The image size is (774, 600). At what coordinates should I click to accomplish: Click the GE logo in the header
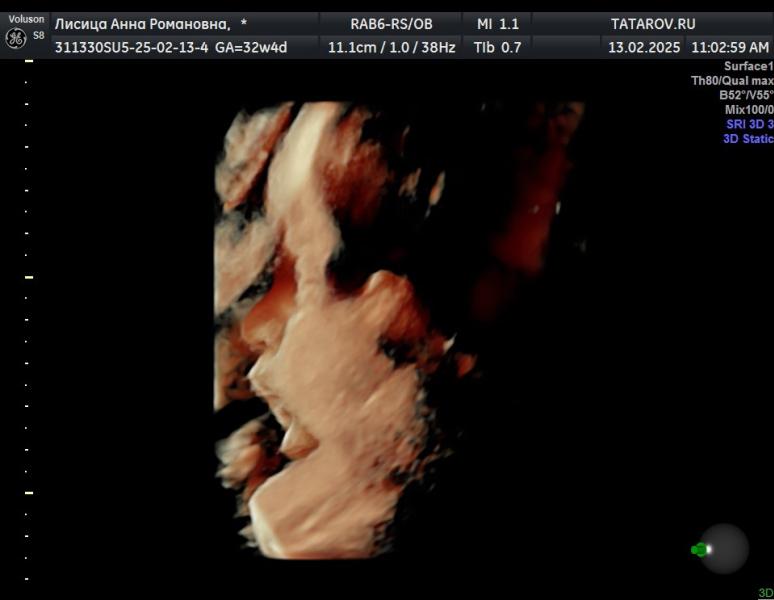[x=16, y=38]
